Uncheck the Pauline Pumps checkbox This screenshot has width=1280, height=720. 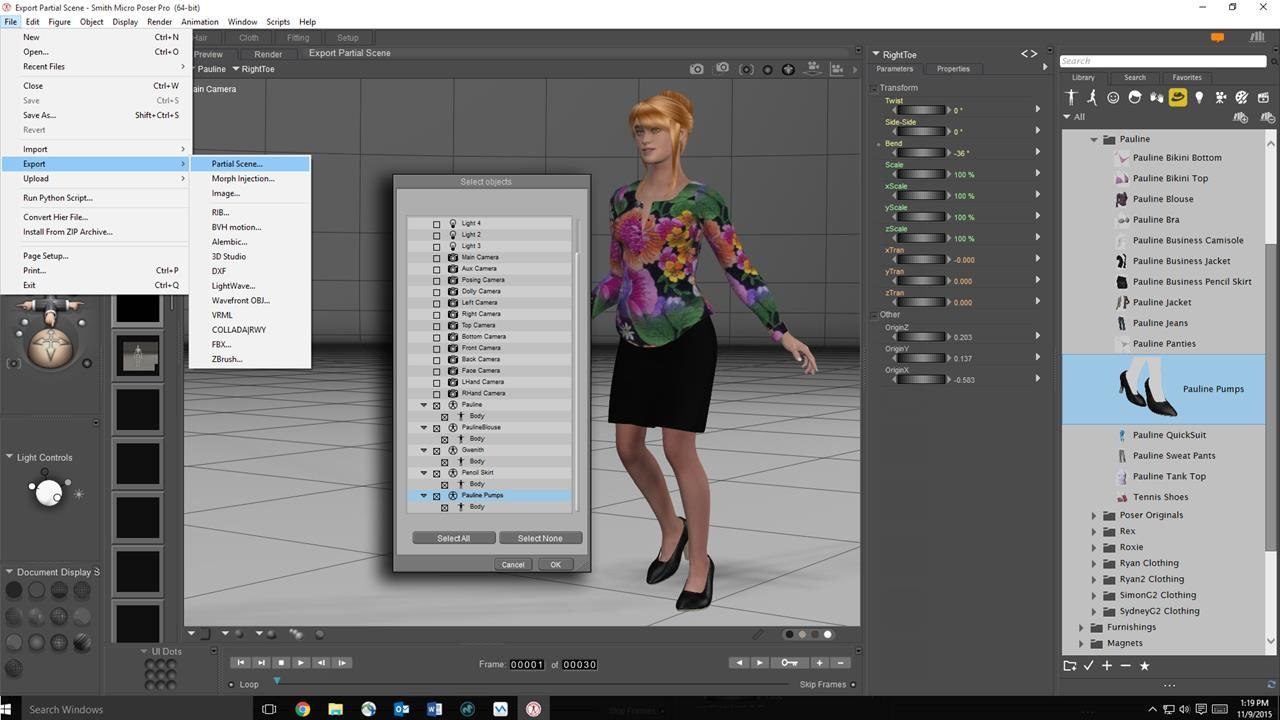click(x=436, y=495)
